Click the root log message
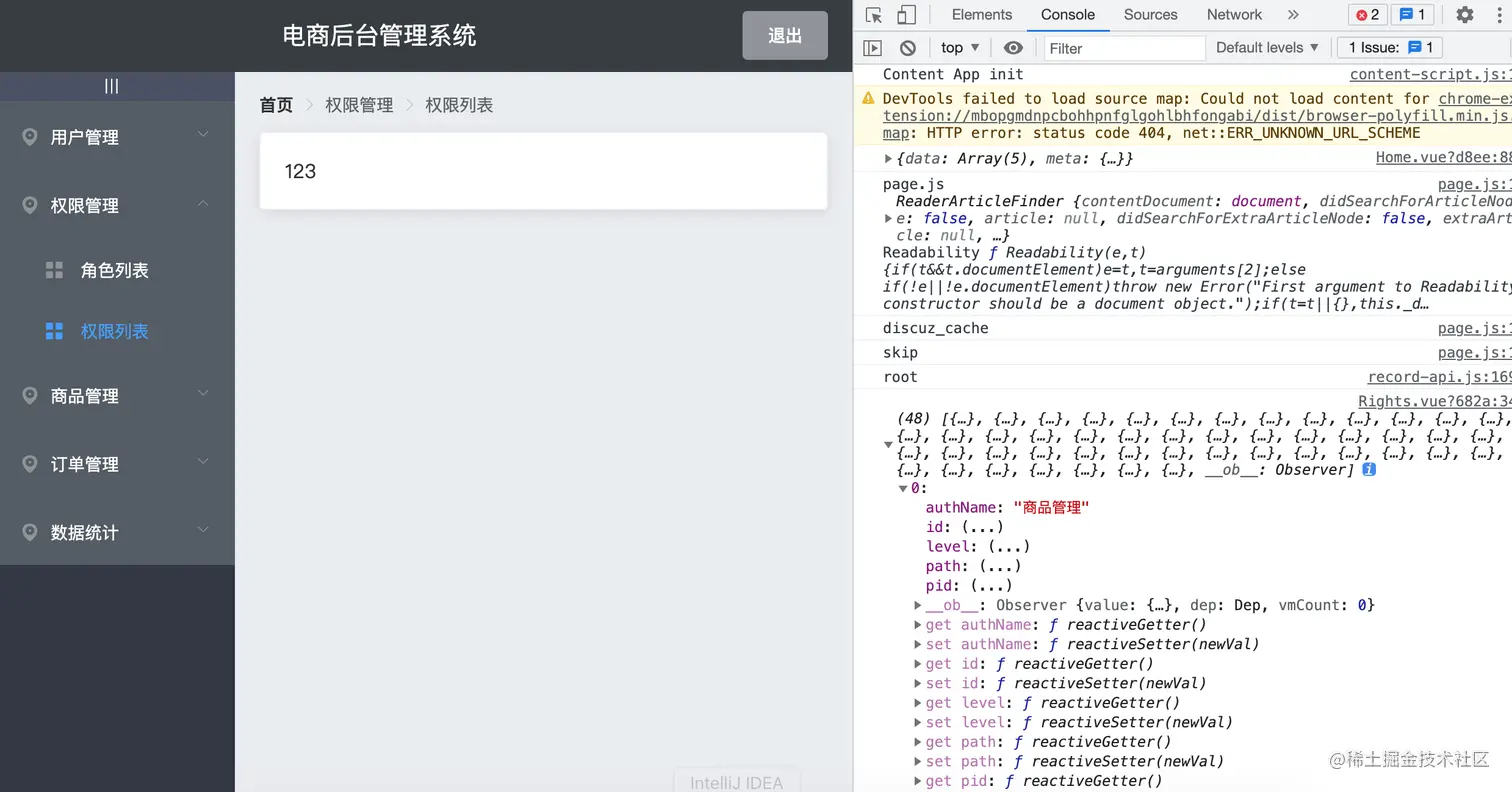The image size is (1512, 792). point(900,377)
